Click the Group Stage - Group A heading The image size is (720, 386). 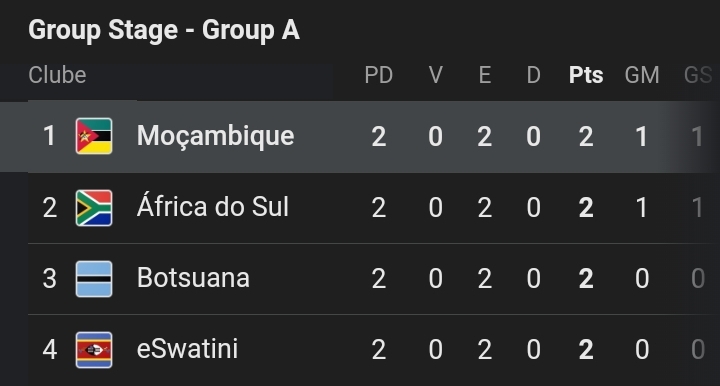[x=164, y=30]
